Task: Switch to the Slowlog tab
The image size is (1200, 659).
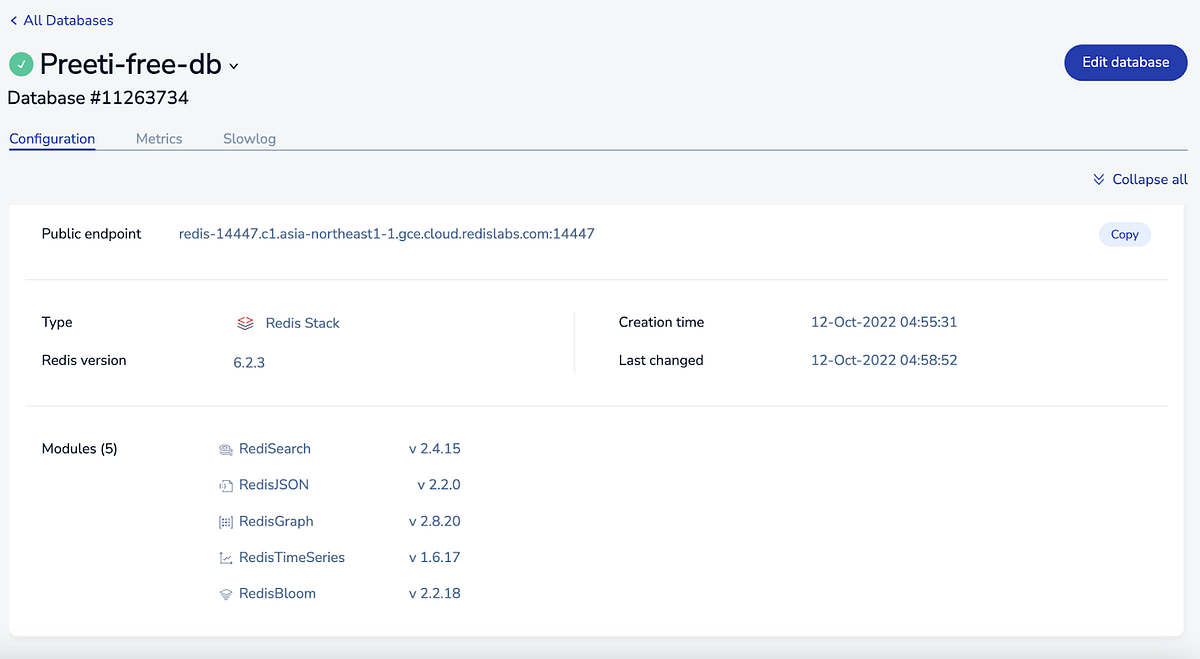Action: pyautogui.click(x=249, y=139)
